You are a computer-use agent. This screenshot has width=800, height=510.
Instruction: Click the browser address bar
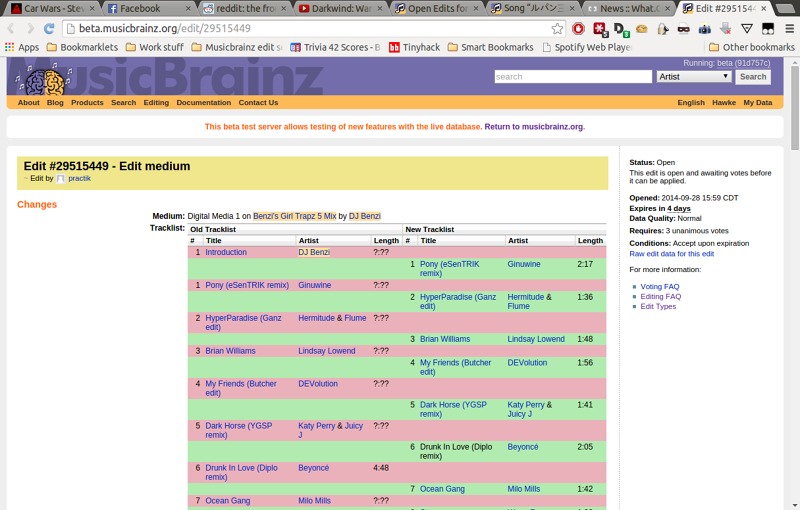[x=313, y=29]
